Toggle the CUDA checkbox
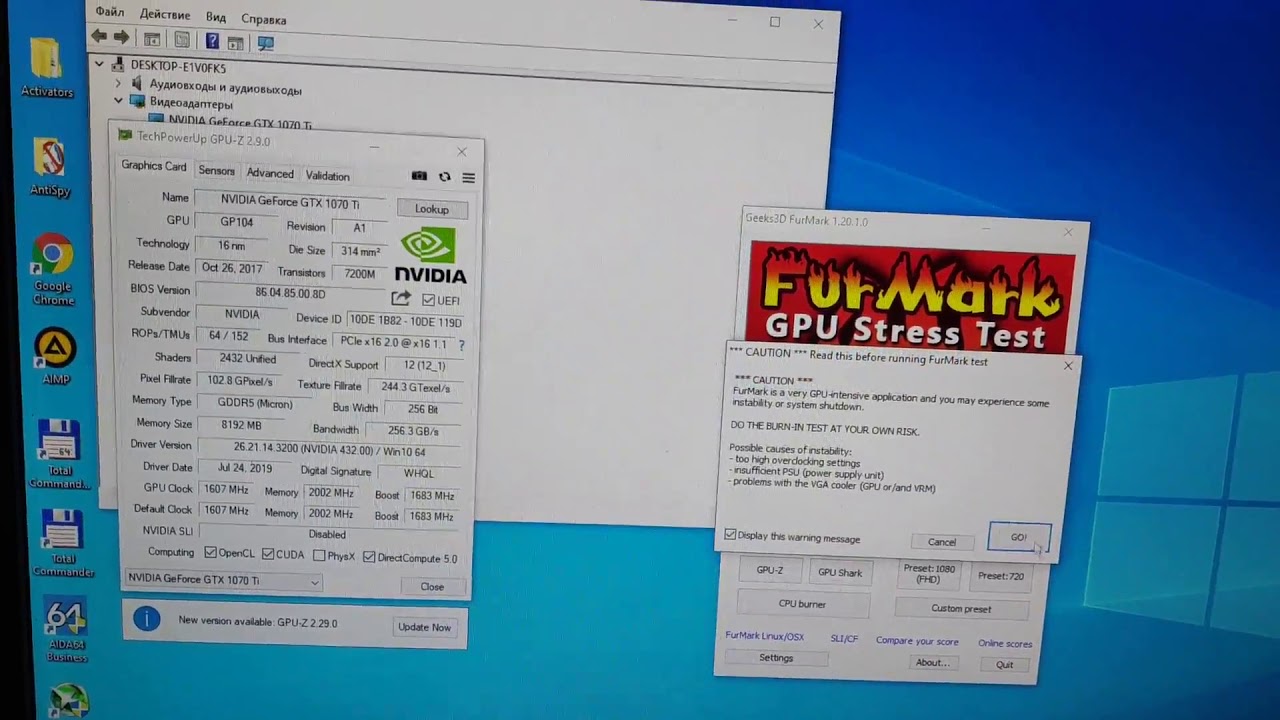Image resolution: width=1280 pixels, height=720 pixels. point(268,554)
